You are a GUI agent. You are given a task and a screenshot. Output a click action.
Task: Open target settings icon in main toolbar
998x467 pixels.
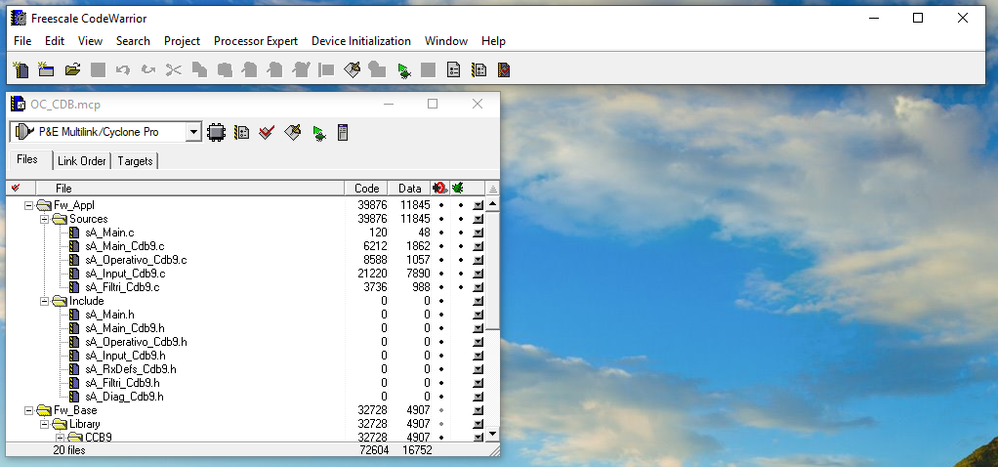click(x=479, y=69)
